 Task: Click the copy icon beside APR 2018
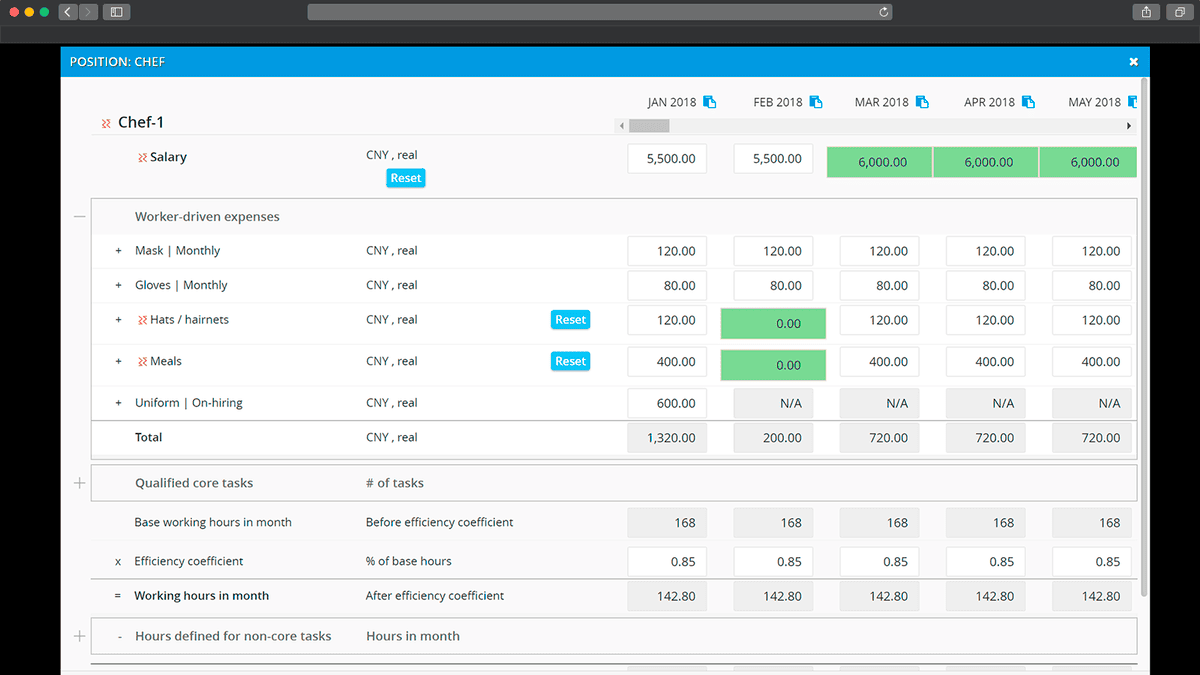pyautogui.click(x=1028, y=102)
